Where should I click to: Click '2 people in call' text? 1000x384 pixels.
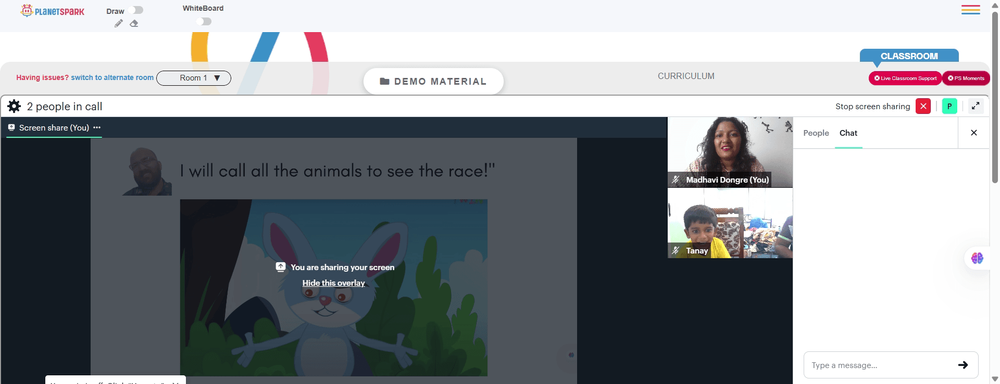click(64, 107)
